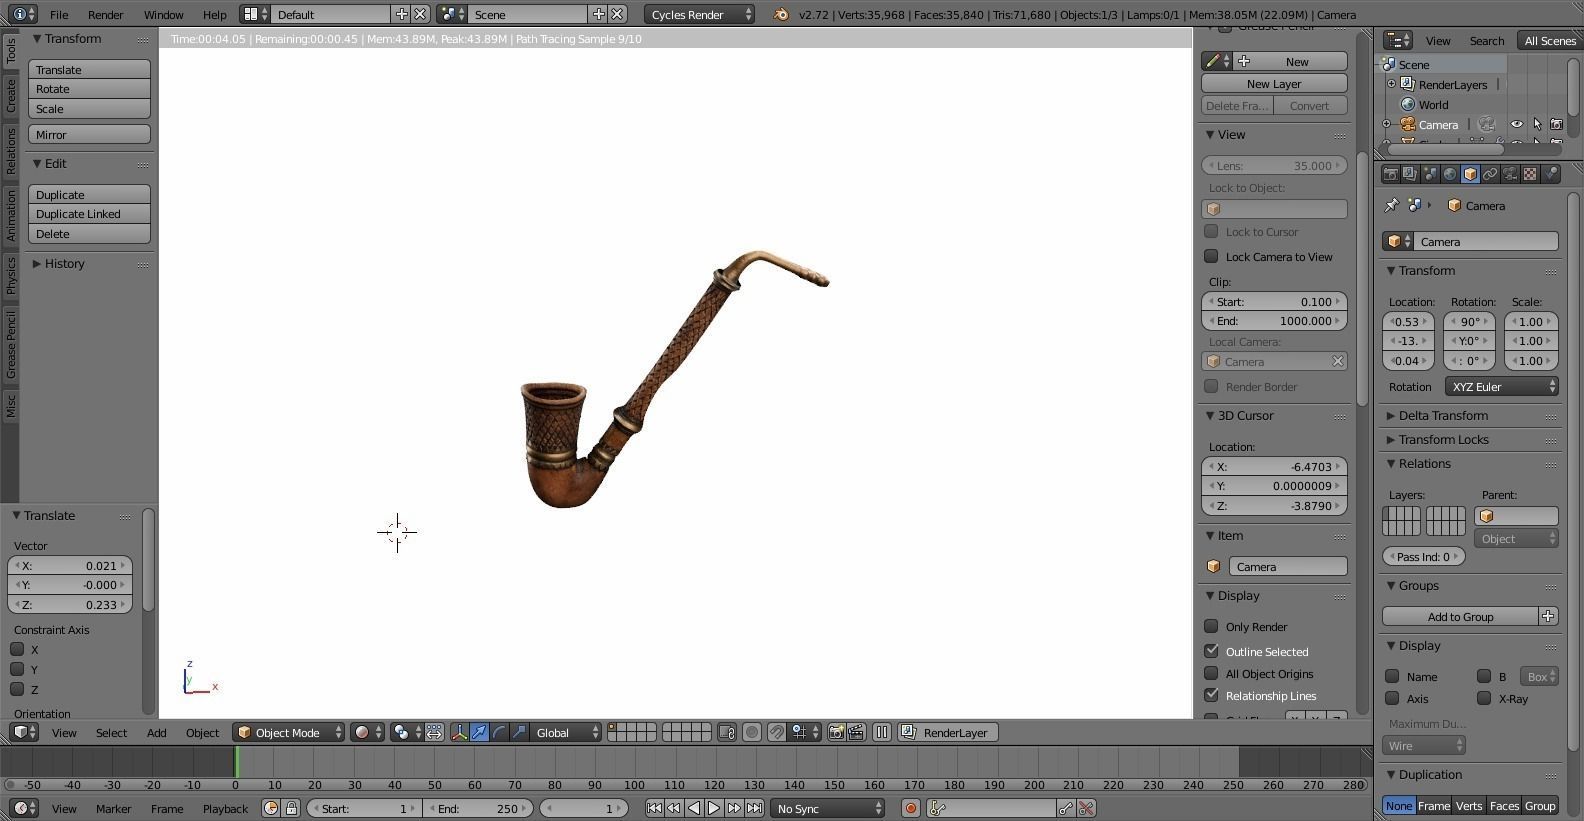The width and height of the screenshot is (1584, 821).
Task: Click the New Layer button
Action: (1274, 84)
